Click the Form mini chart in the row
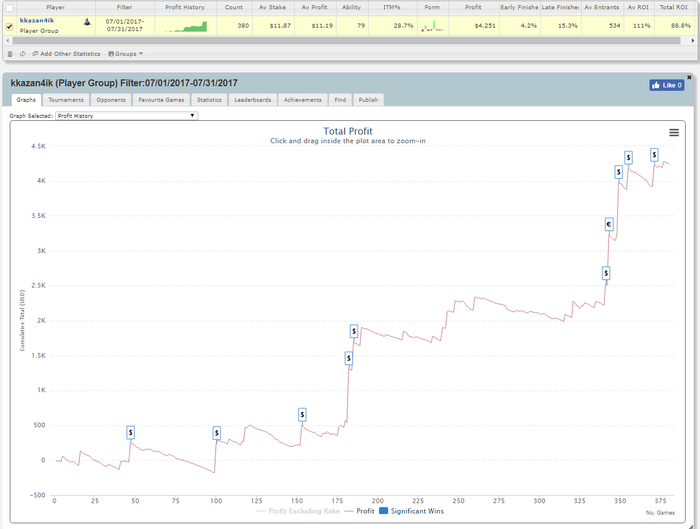Image resolution: width=700 pixels, height=529 pixels. point(432,26)
